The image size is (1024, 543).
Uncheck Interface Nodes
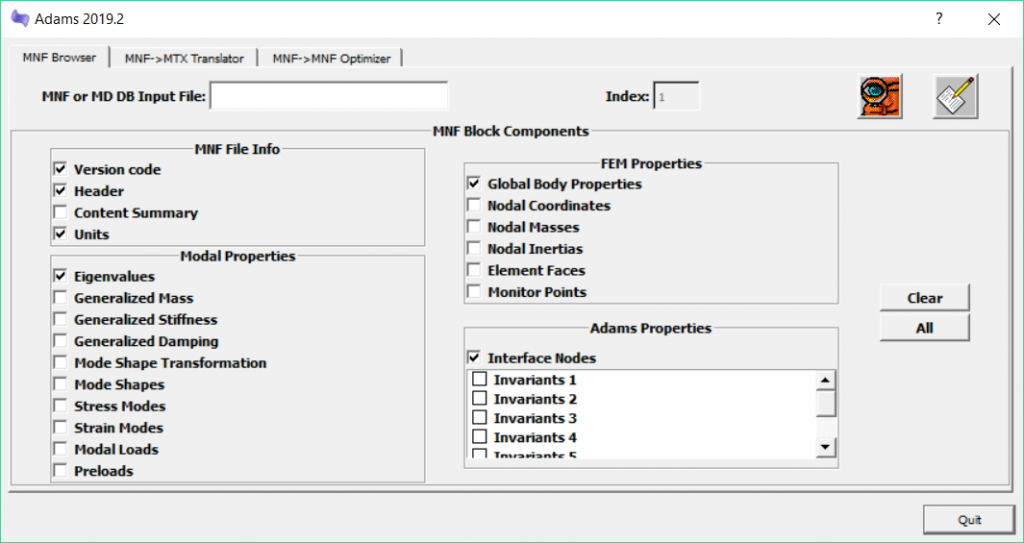coord(473,358)
